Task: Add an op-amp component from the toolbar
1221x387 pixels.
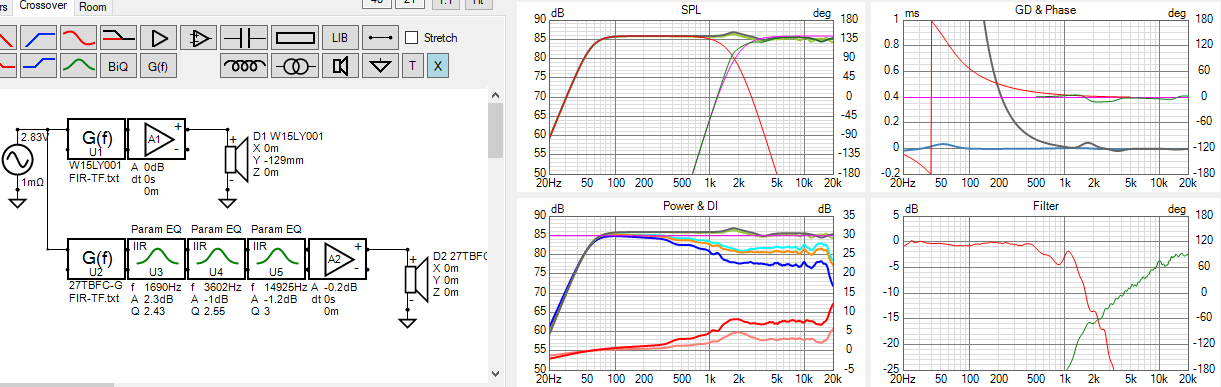Action: [198, 38]
